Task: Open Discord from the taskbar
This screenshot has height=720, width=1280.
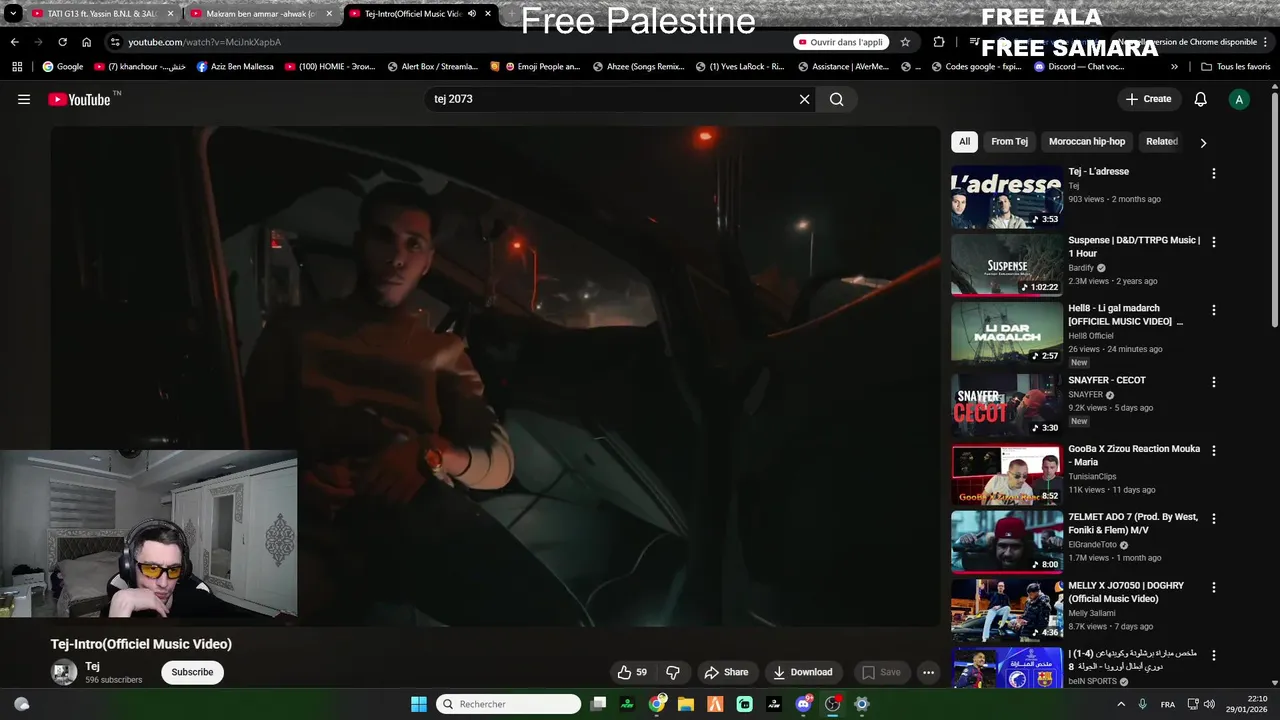Action: 803,704
